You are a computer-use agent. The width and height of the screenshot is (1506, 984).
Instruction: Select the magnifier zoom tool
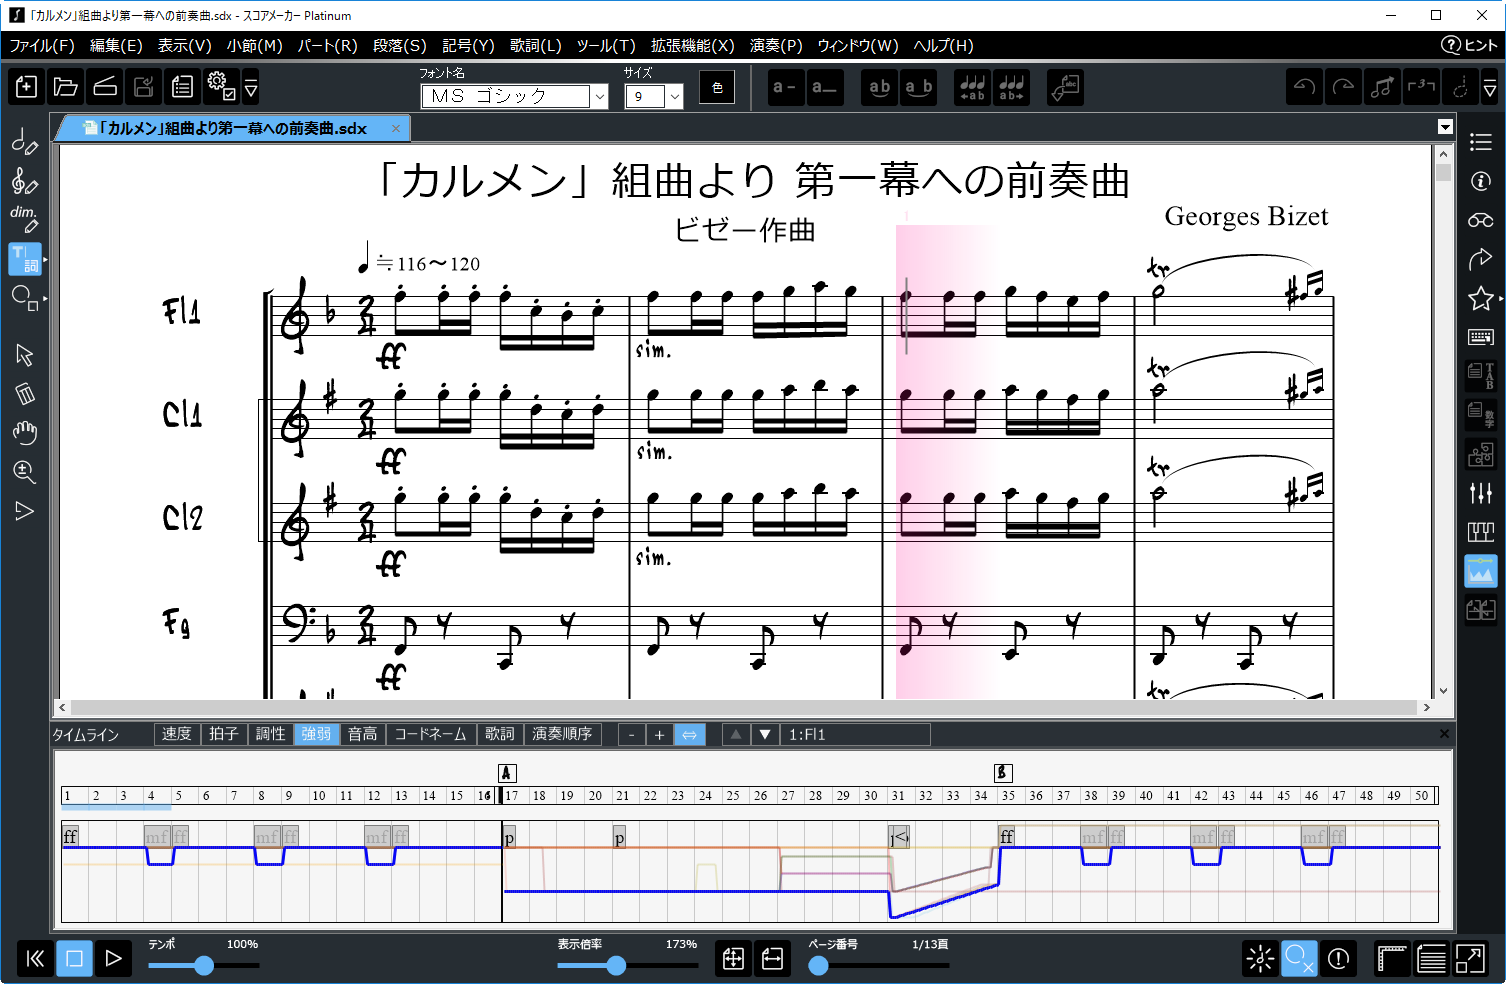coord(24,472)
